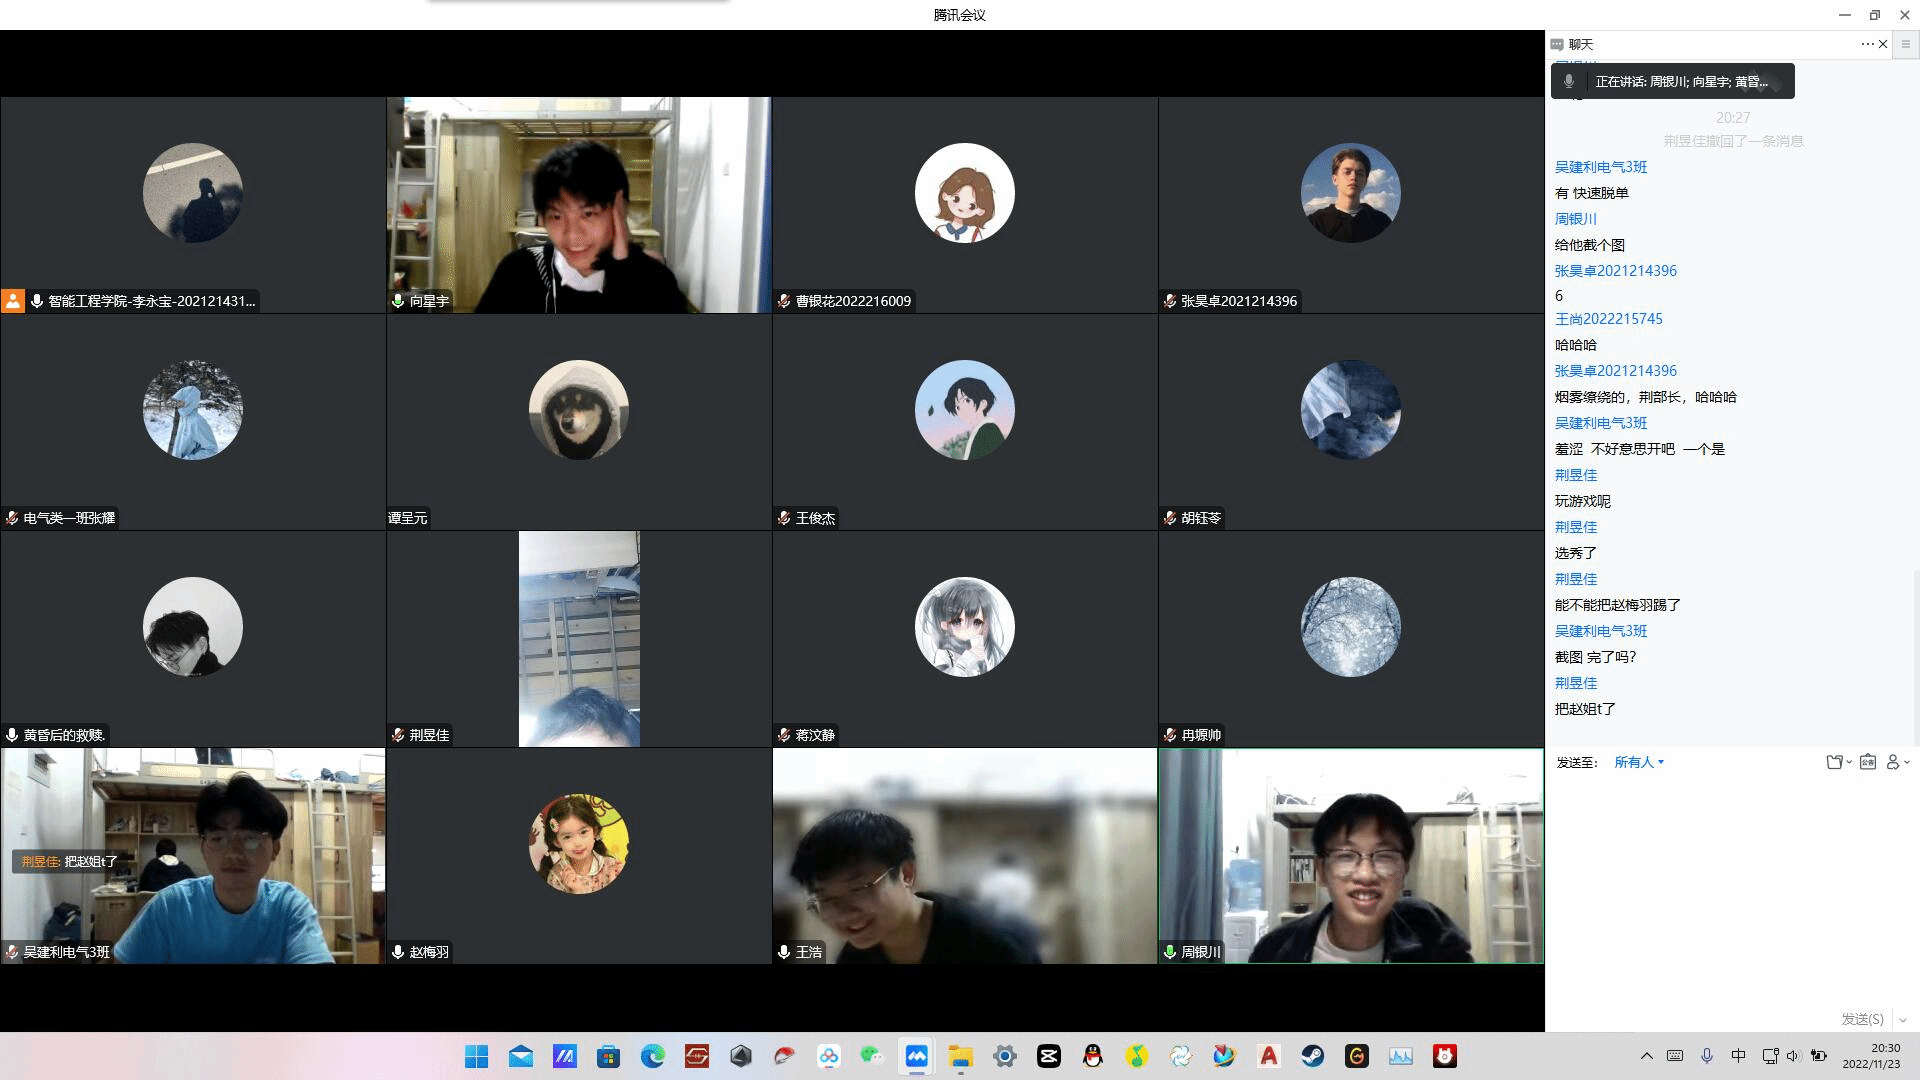The image size is (1920, 1080).
Task: Expand the send options arrow beside 发送(S)
Action: point(1902,1020)
